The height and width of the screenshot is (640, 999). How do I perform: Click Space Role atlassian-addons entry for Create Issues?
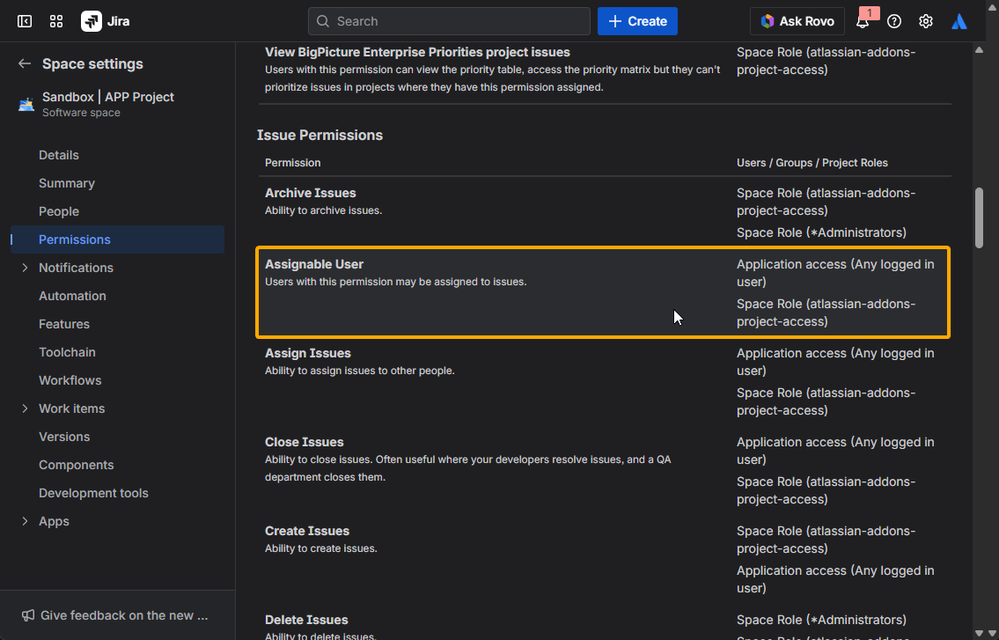pos(826,539)
